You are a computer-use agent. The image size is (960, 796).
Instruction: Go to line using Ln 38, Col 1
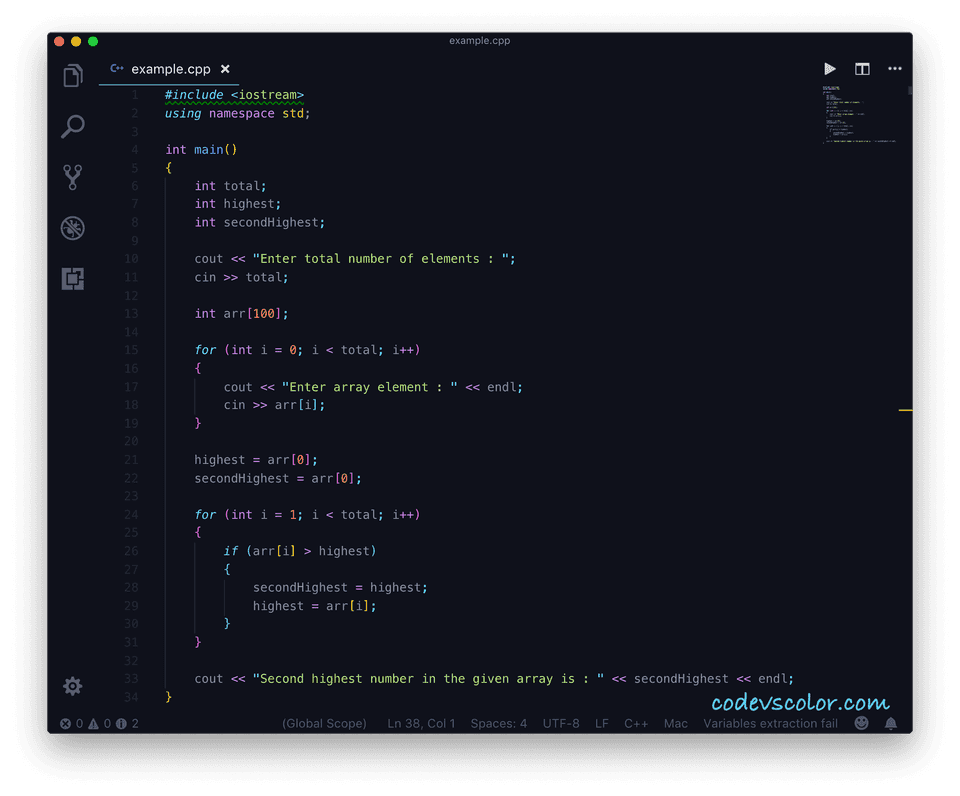421,723
